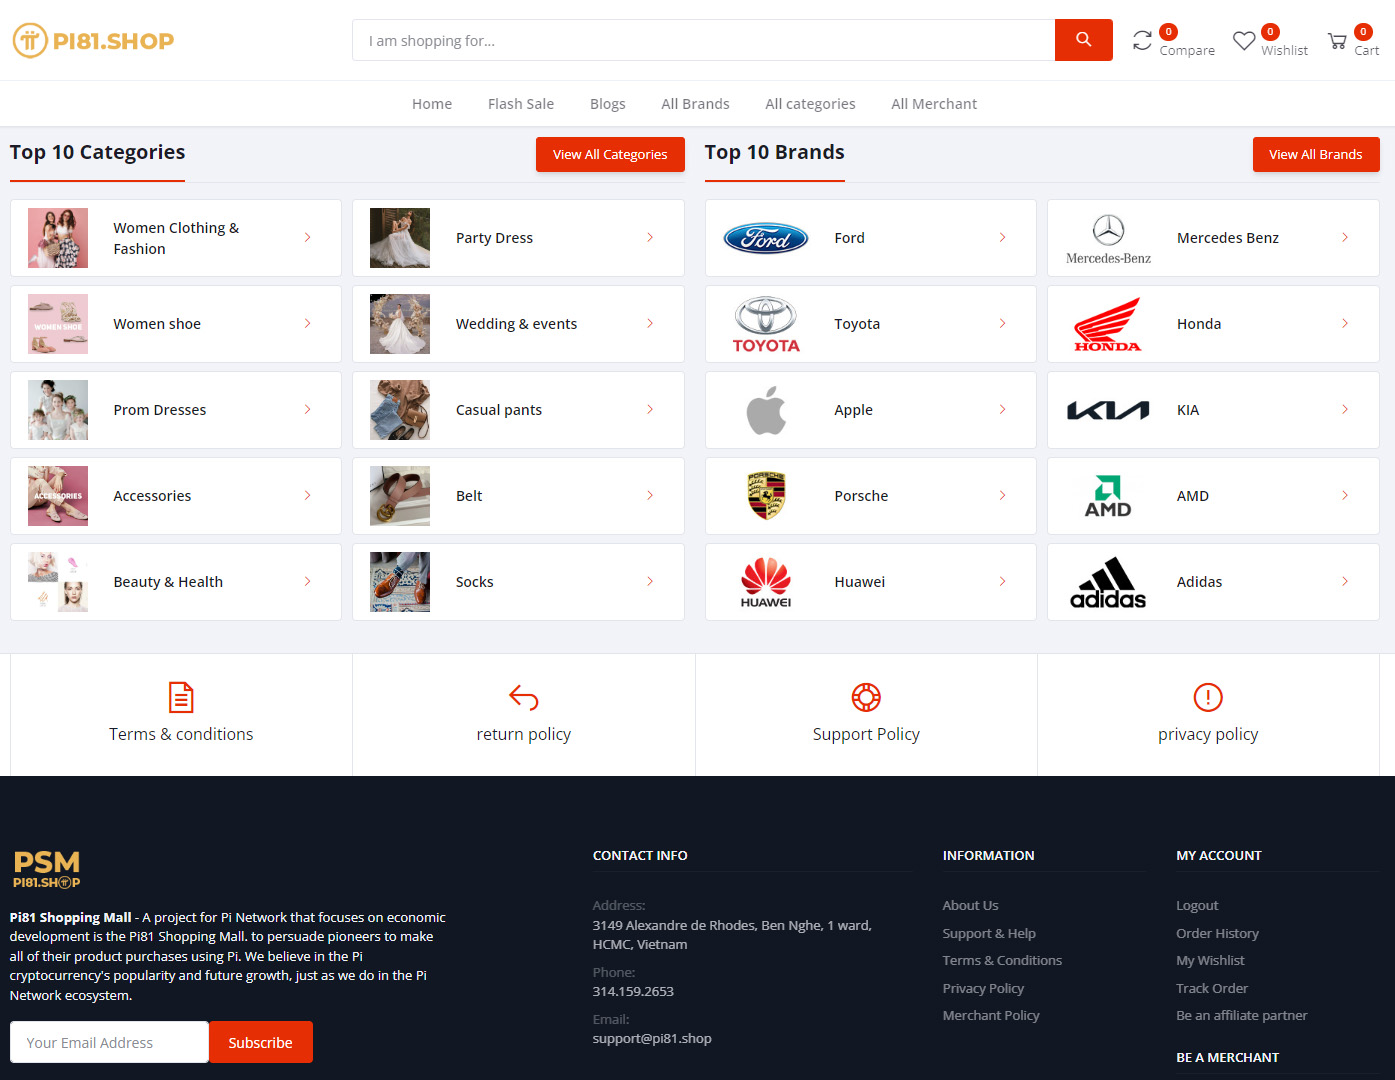Expand the Ford brand chevron
Screen dimensions: 1395x1080
pos(1002,238)
